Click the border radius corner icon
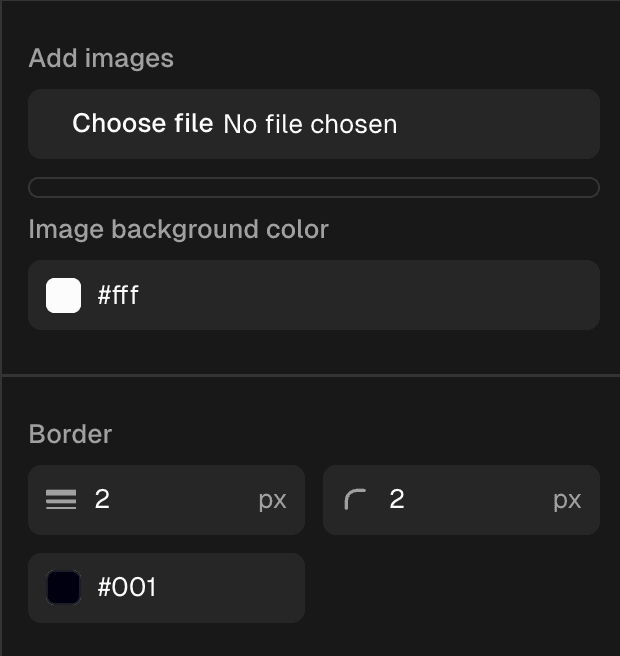 pyautogui.click(x=355, y=500)
